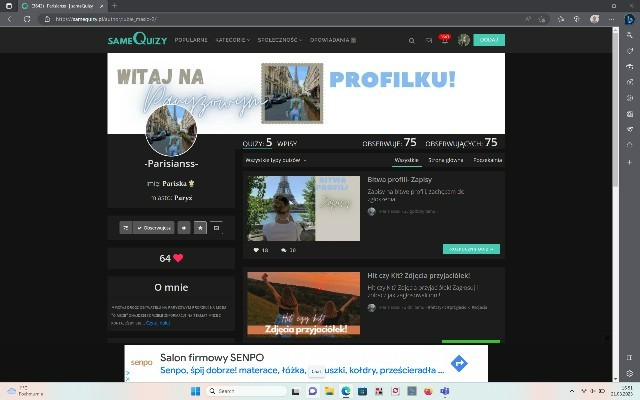Click the Eiffel Tower quiz thumbnail
Viewport: 640px width, 400px height.
(x=303, y=208)
